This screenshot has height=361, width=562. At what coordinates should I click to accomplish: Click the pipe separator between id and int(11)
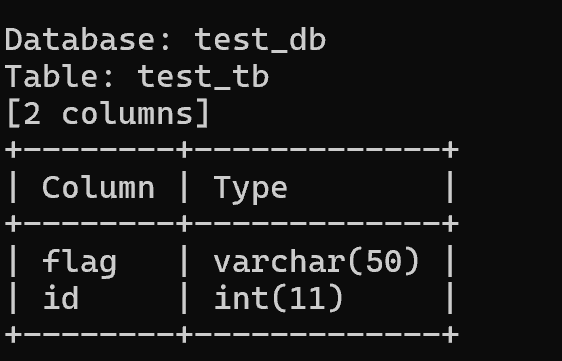184,298
